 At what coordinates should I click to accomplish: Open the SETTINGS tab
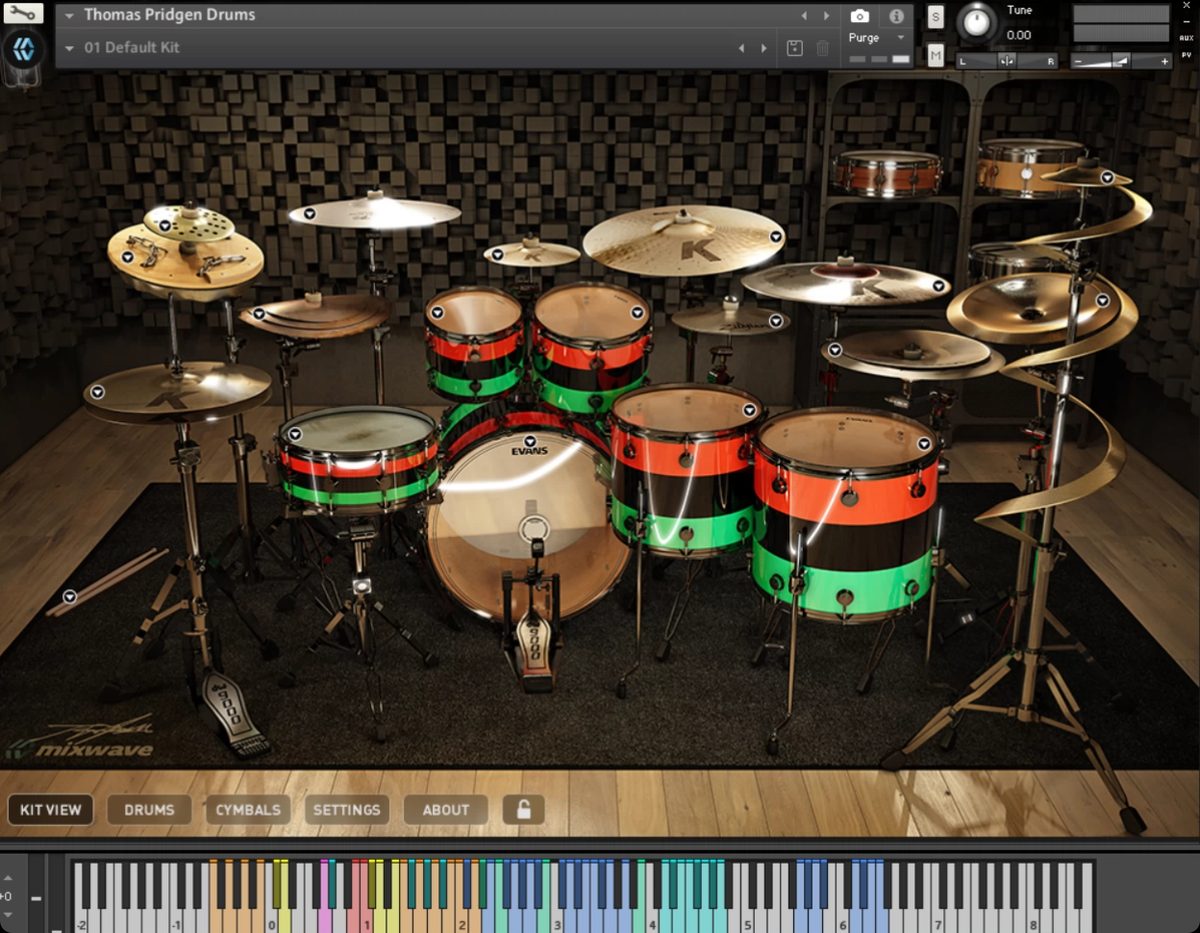(347, 810)
